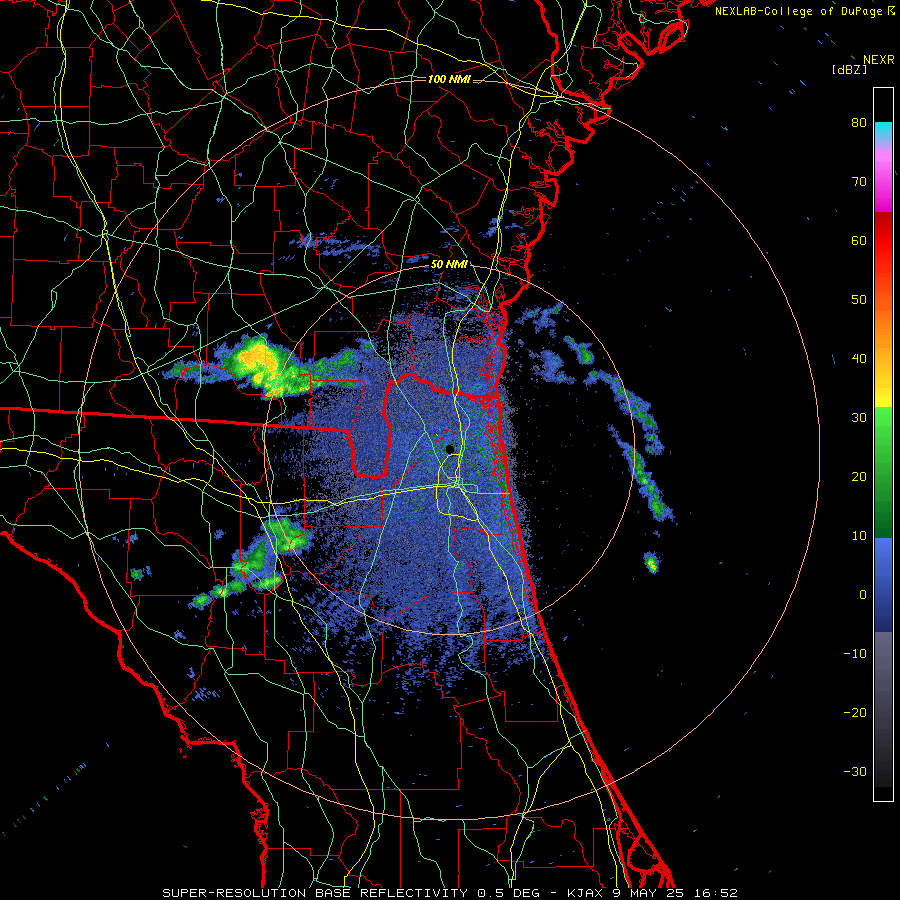
Task: Click the 100 NMI range ring label
Action: pyautogui.click(x=449, y=79)
